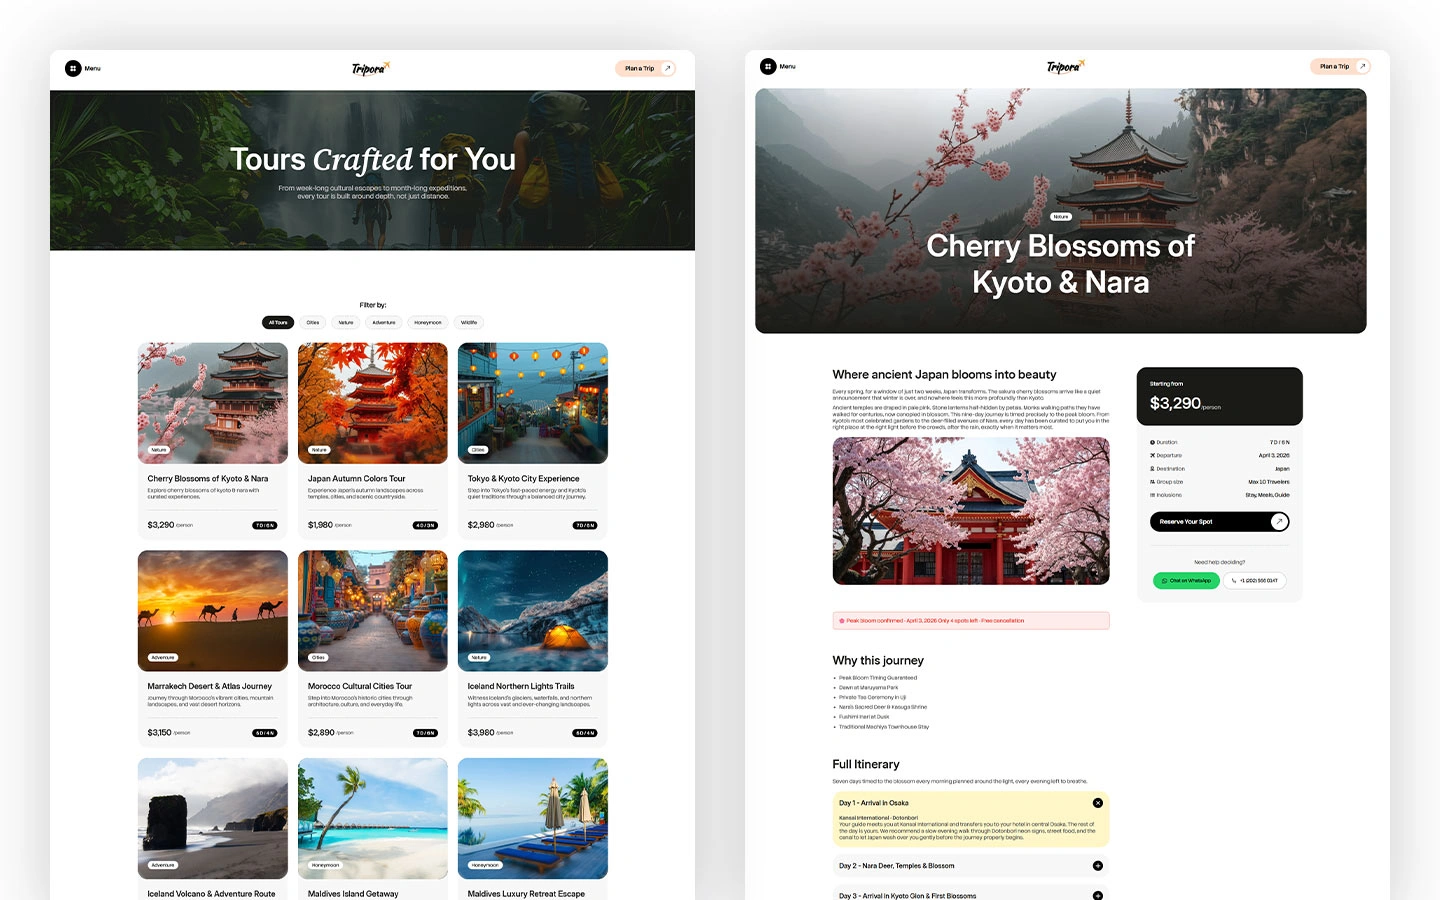Filter tours by Honeymoon
Screen dimensions: 1440x900
(x=428, y=322)
